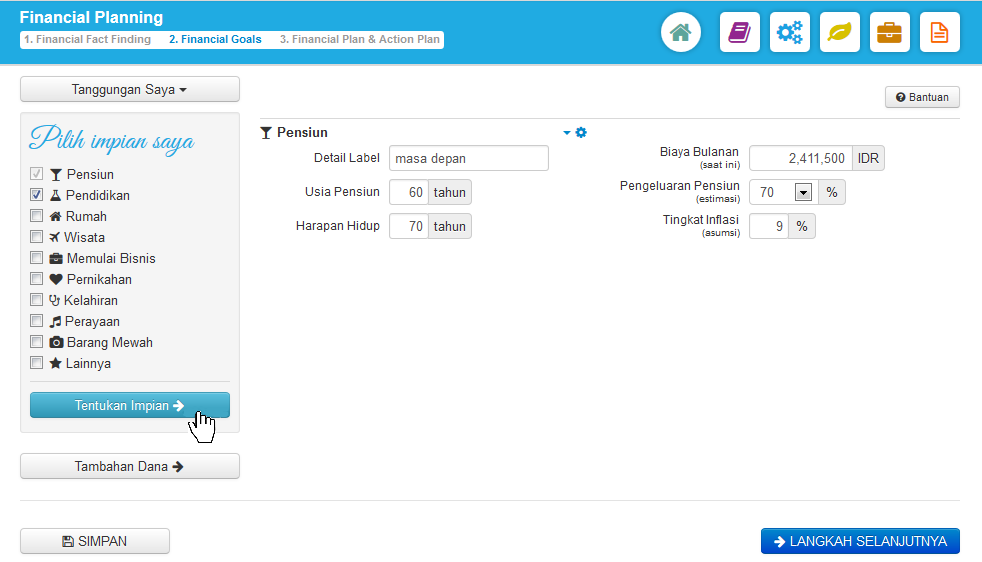
Task: Open the blue gears settings icon
Action: coord(789,32)
